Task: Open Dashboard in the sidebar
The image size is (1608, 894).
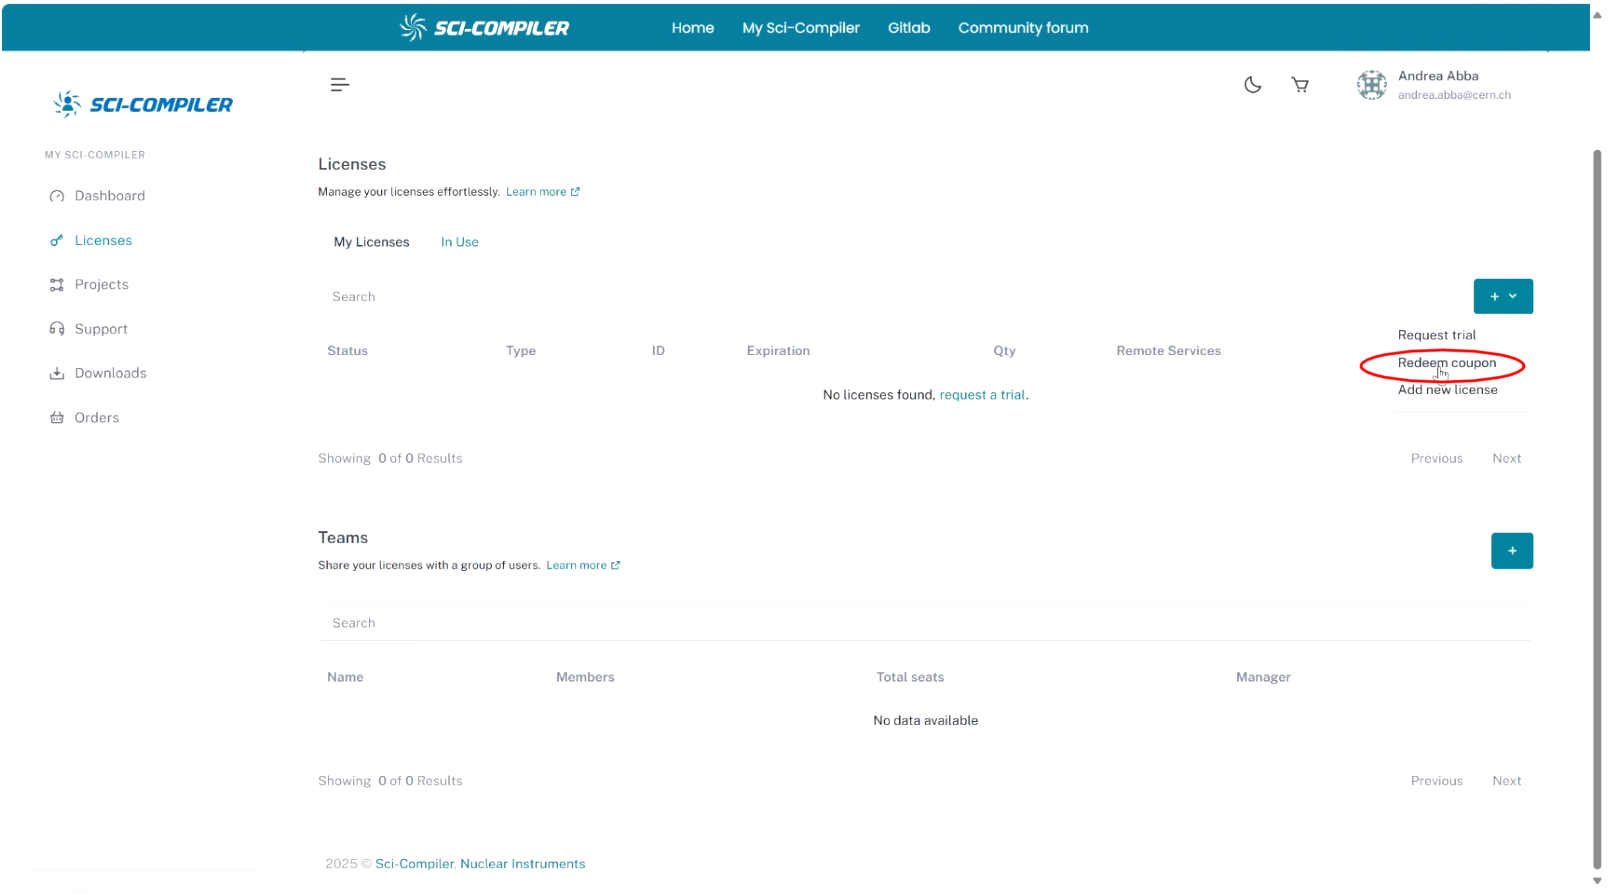Action: click(x=98, y=196)
